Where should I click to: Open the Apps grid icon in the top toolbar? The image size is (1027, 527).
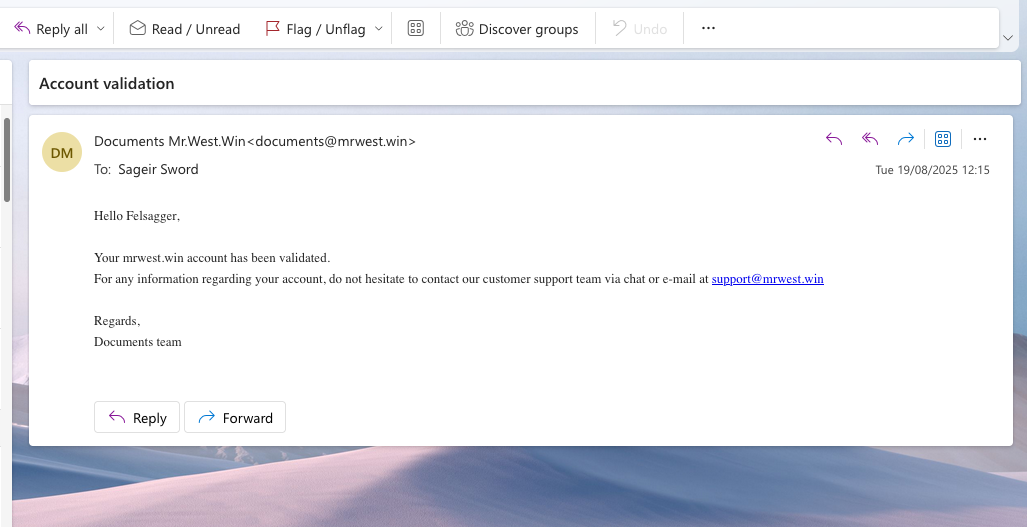point(416,29)
